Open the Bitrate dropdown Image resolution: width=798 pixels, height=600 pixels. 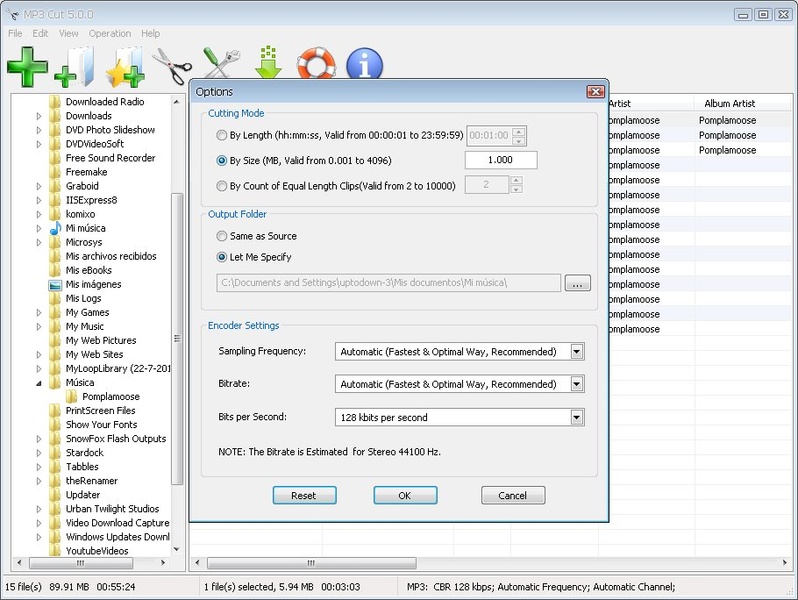tap(577, 384)
